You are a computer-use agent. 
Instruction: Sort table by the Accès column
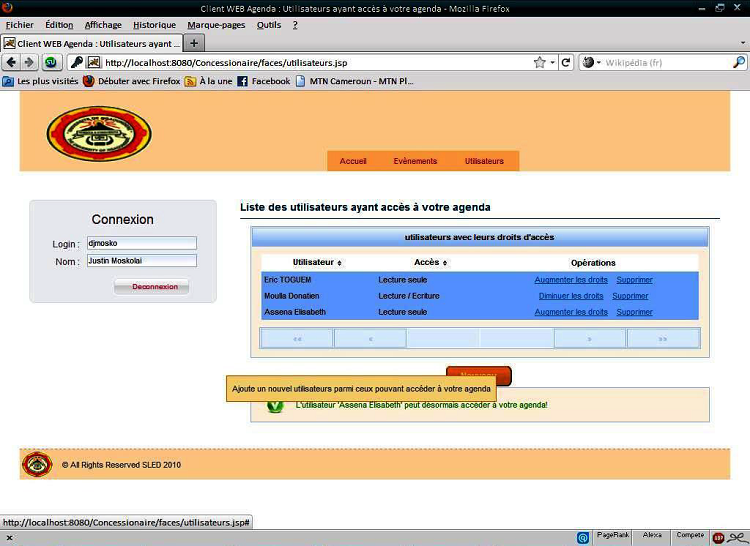tap(431, 262)
